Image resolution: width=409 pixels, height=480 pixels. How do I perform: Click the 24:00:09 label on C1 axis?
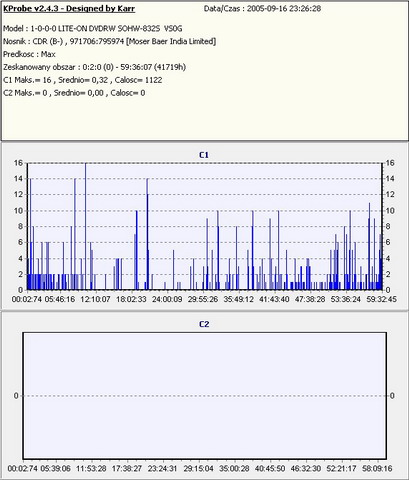tap(167, 299)
